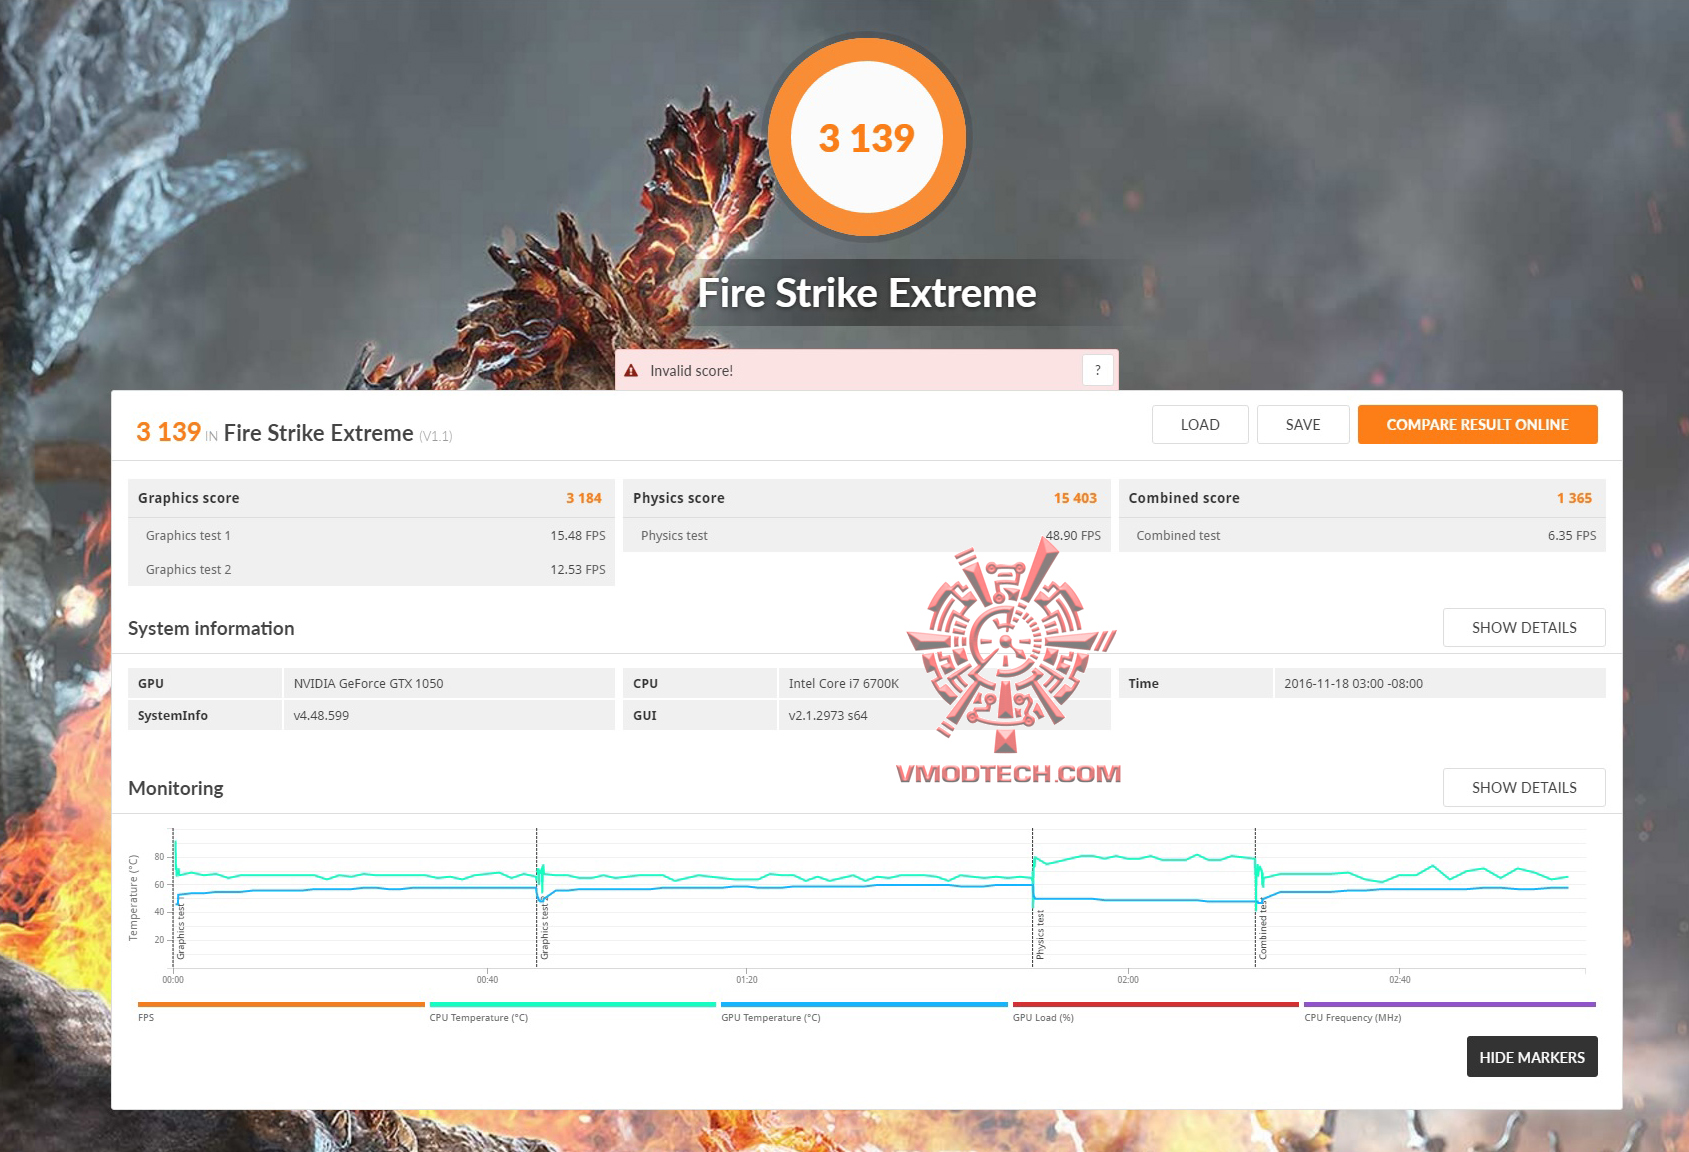Click the invalid score warning triangle icon
The width and height of the screenshot is (1689, 1152).
631,369
